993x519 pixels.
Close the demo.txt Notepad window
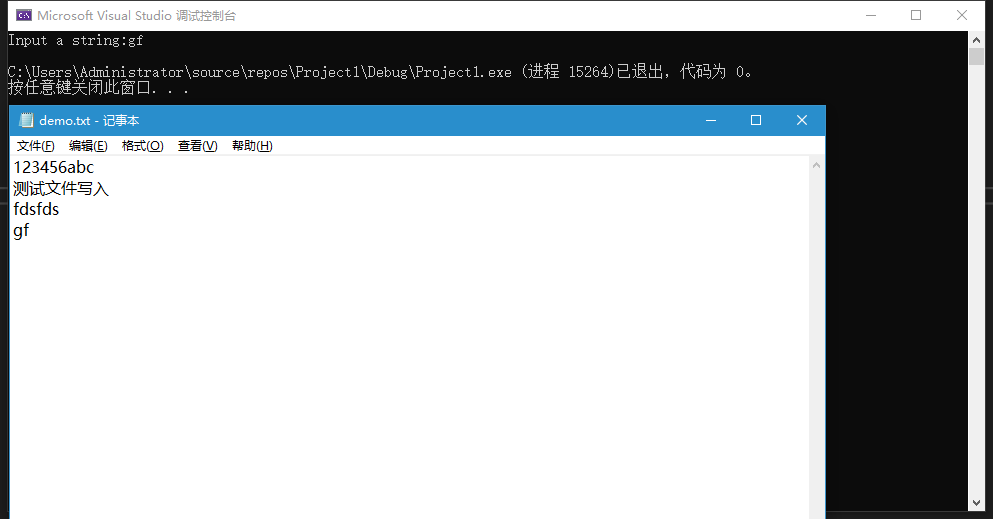tap(802, 120)
